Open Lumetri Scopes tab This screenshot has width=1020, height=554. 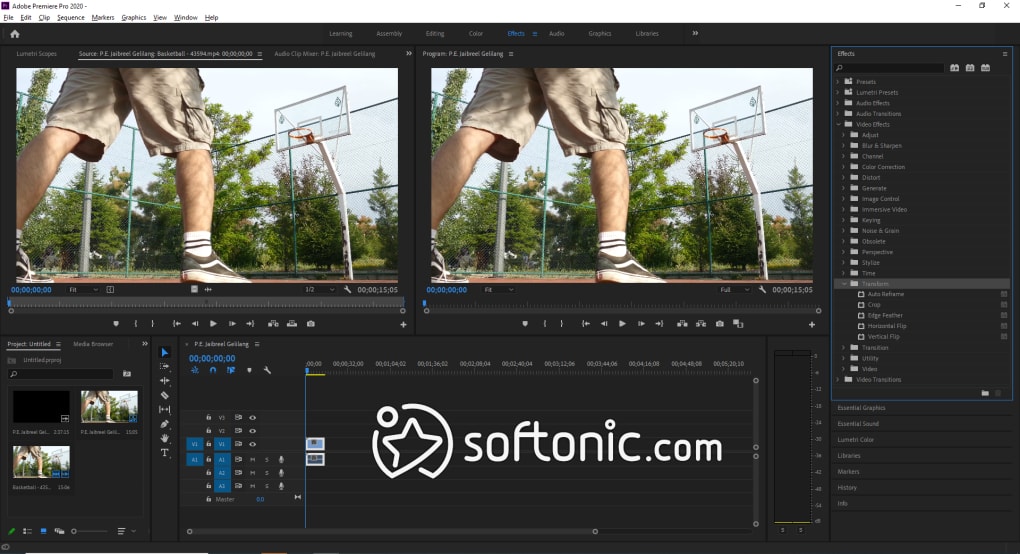(x=36, y=54)
